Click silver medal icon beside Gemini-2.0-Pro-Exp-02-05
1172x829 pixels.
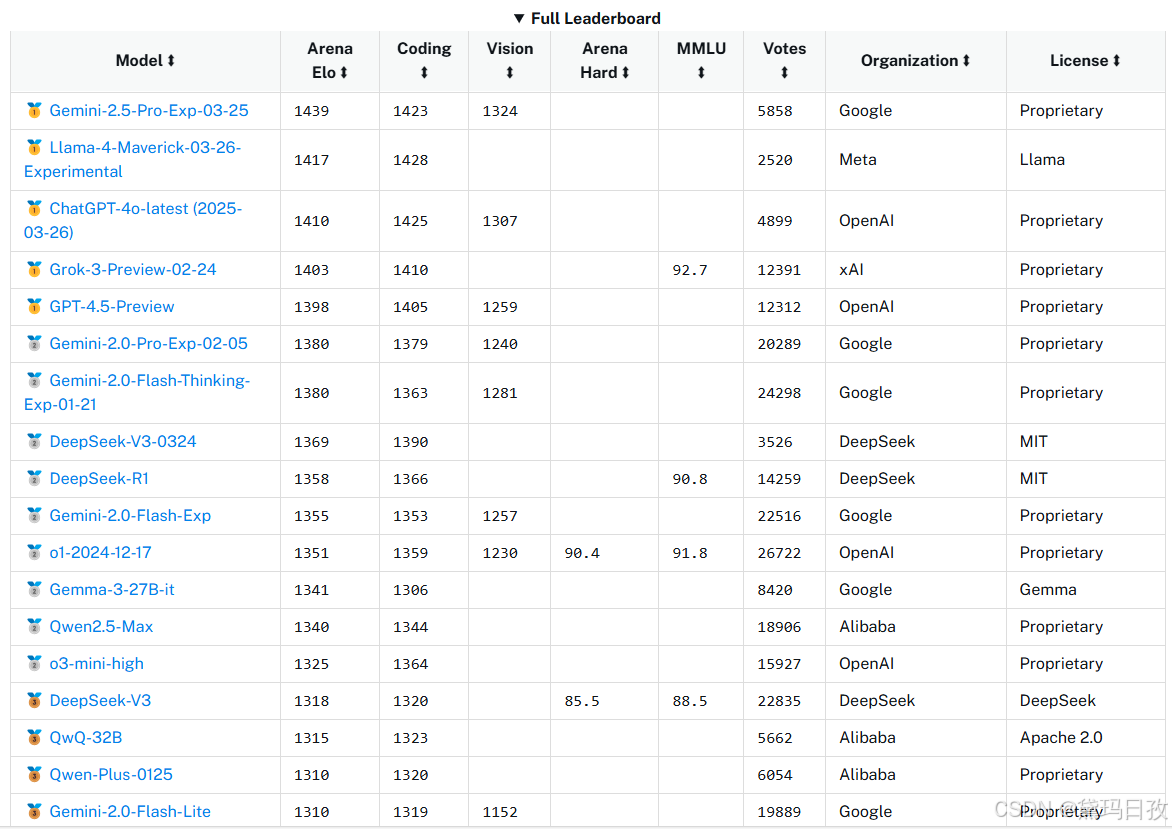(x=34, y=343)
